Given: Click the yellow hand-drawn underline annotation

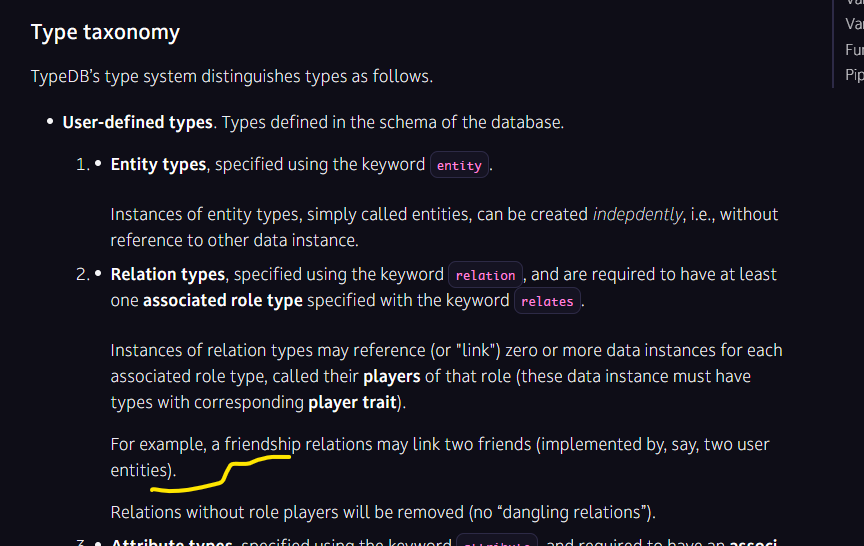Looking at the screenshot, I should point(220,474).
